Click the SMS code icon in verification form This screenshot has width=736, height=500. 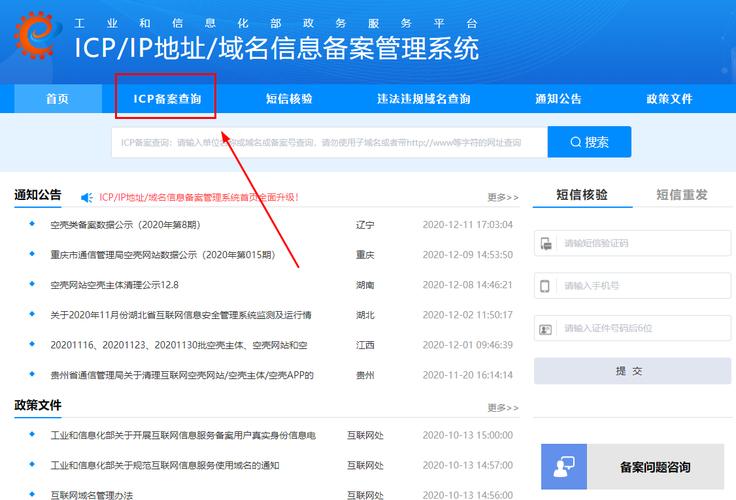(x=546, y=244)
